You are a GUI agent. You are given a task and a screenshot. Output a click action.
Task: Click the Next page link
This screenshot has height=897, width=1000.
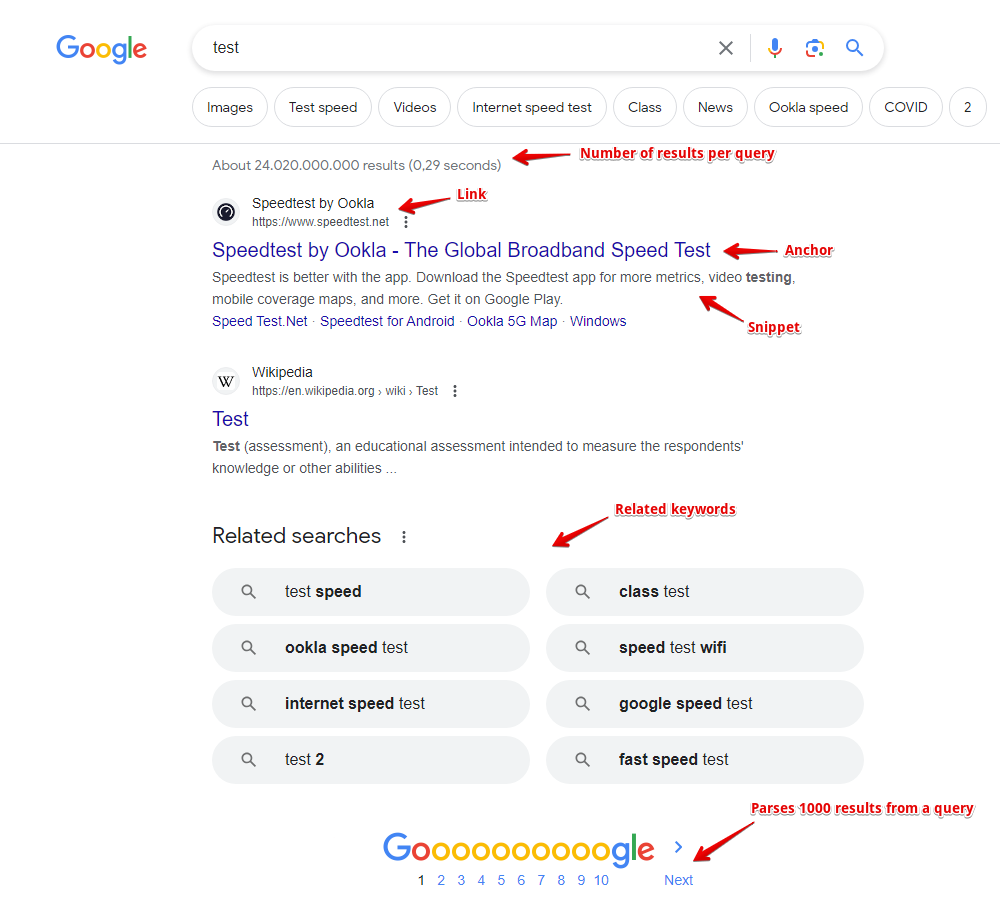pos(678,880)
